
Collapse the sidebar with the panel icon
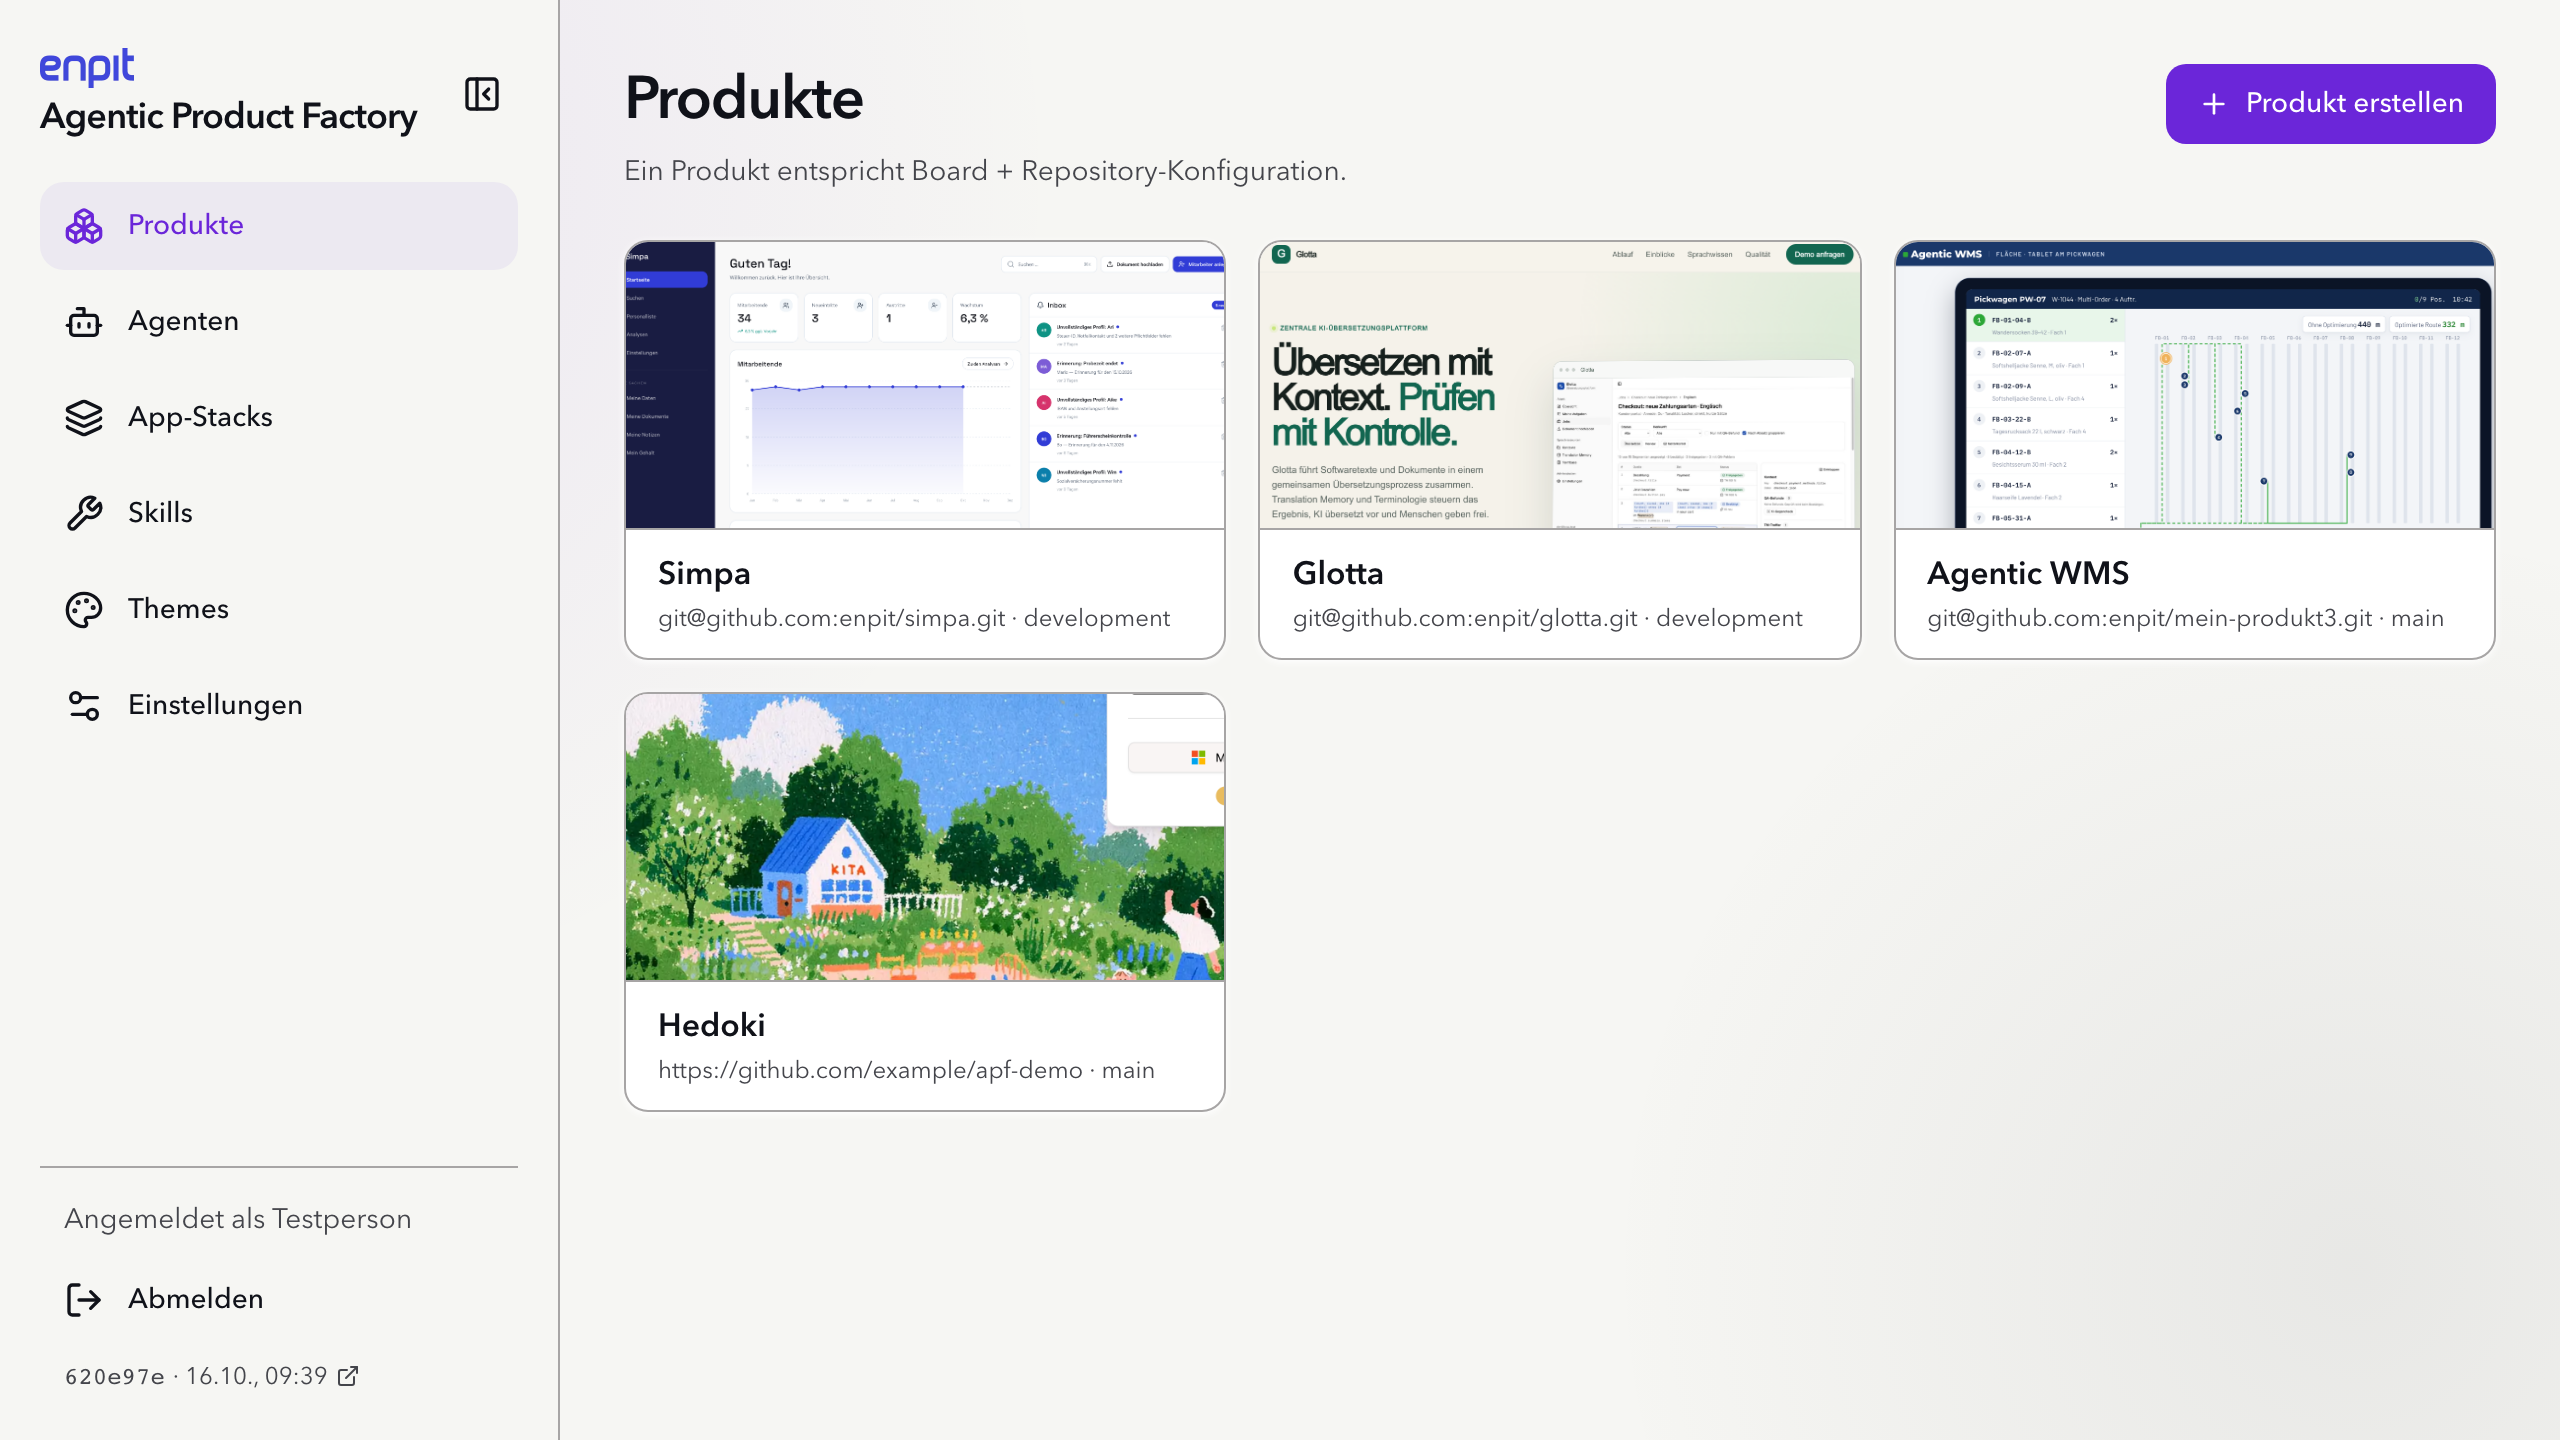pos(482,95)
